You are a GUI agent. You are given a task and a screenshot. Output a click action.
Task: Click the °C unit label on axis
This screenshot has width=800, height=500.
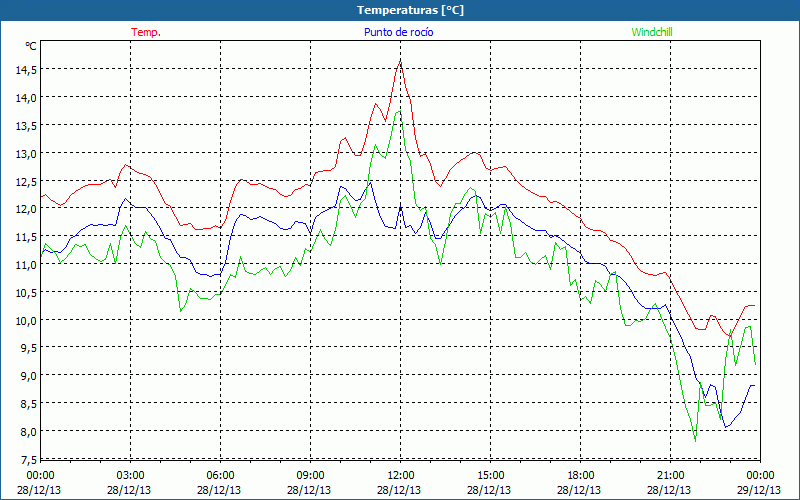pyautogui.click(x=31, y=46)
